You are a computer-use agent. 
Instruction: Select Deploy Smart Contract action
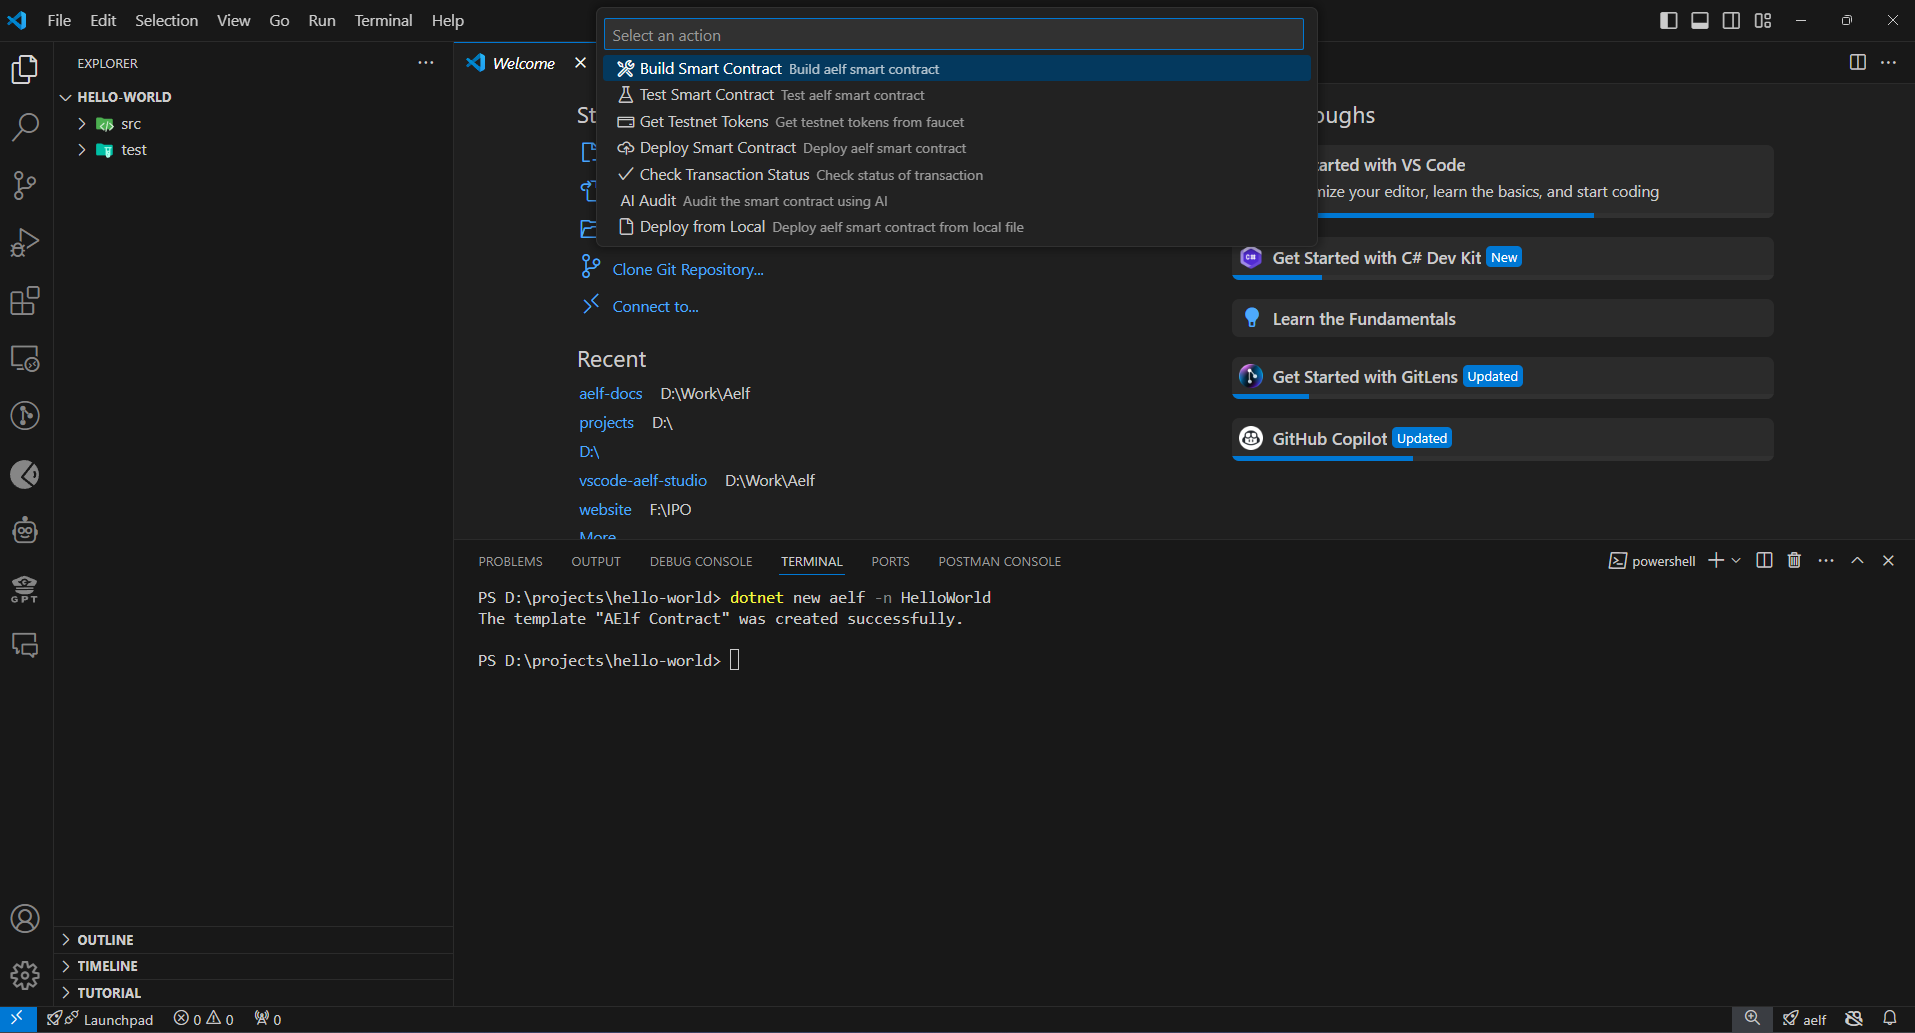957,148
